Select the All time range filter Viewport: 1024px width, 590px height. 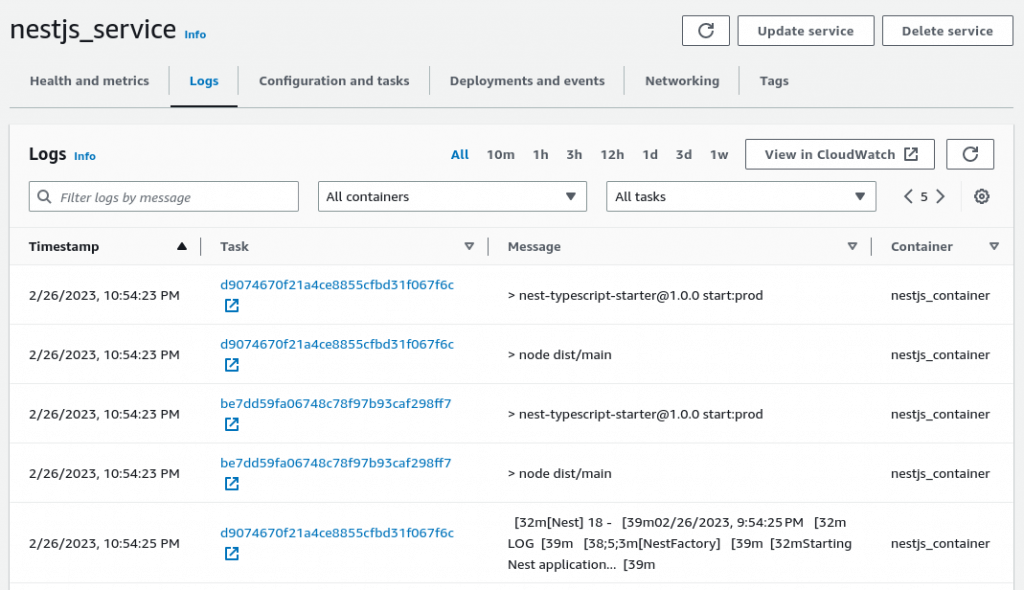tap(459, 154)
